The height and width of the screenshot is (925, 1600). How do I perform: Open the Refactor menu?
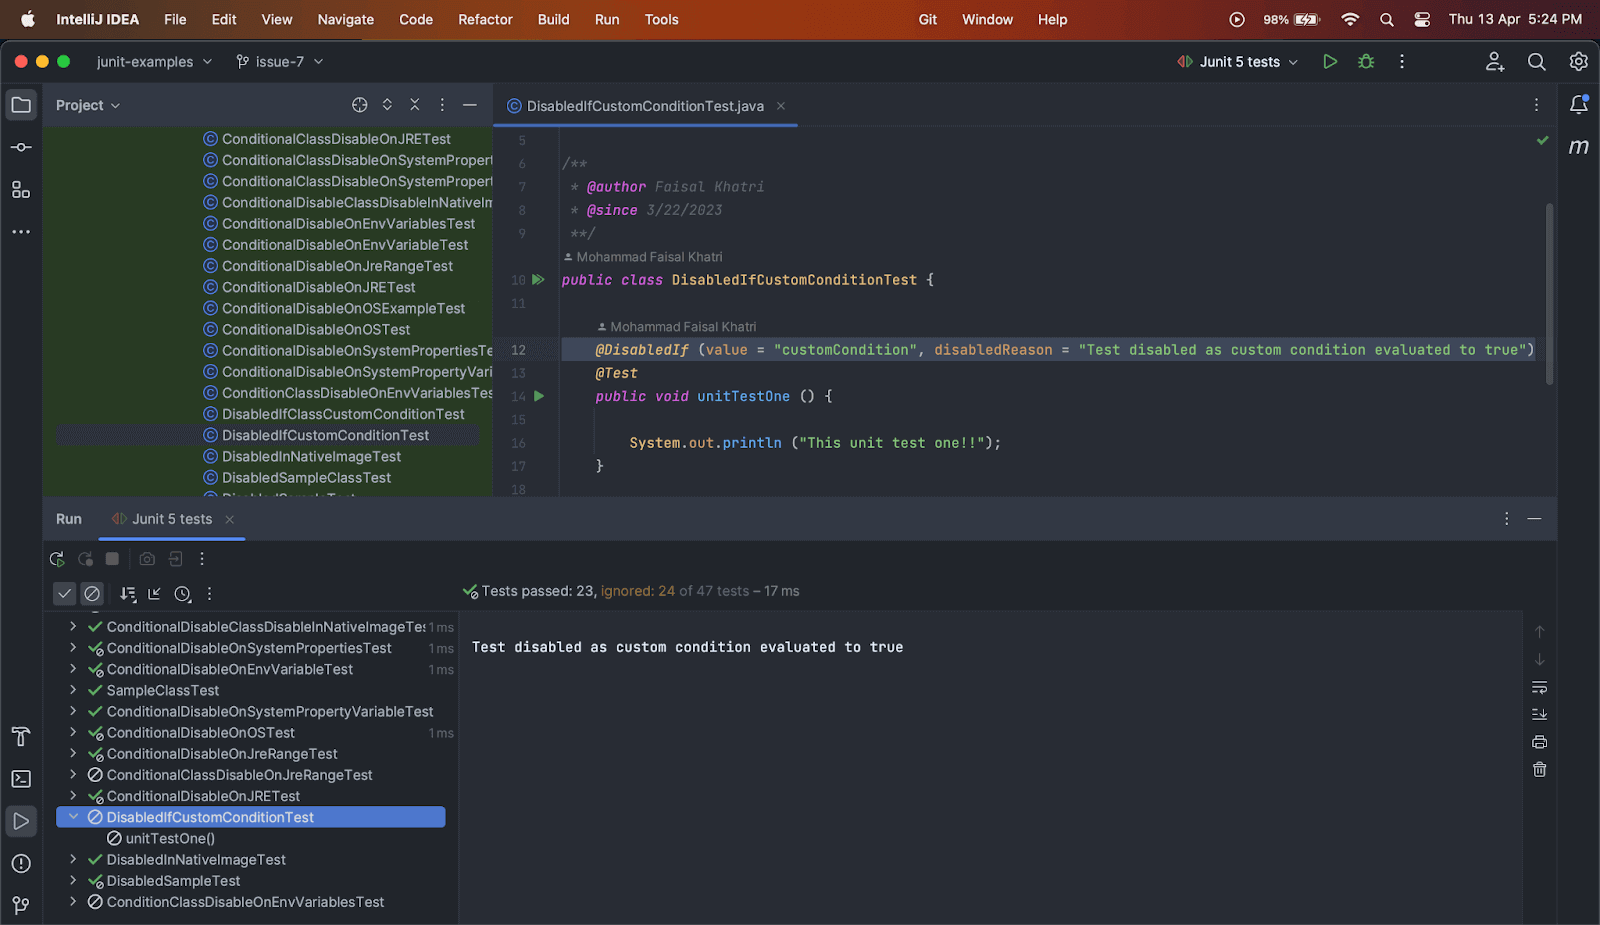[485, 19]
